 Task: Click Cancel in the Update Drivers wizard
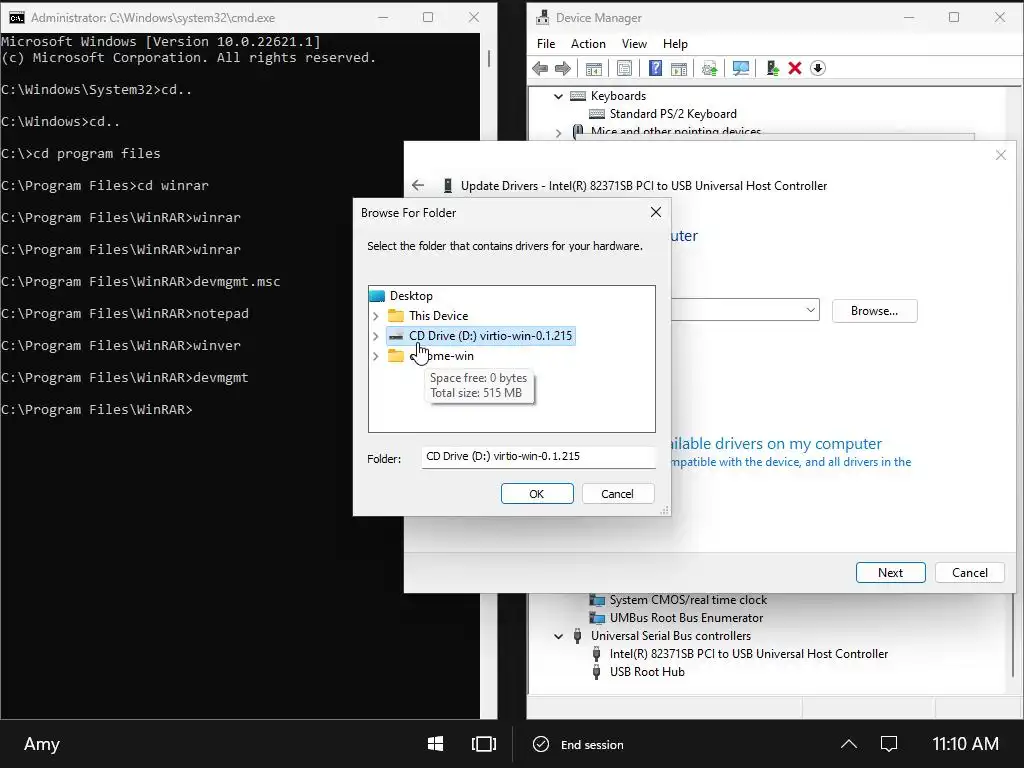point(970,573)
